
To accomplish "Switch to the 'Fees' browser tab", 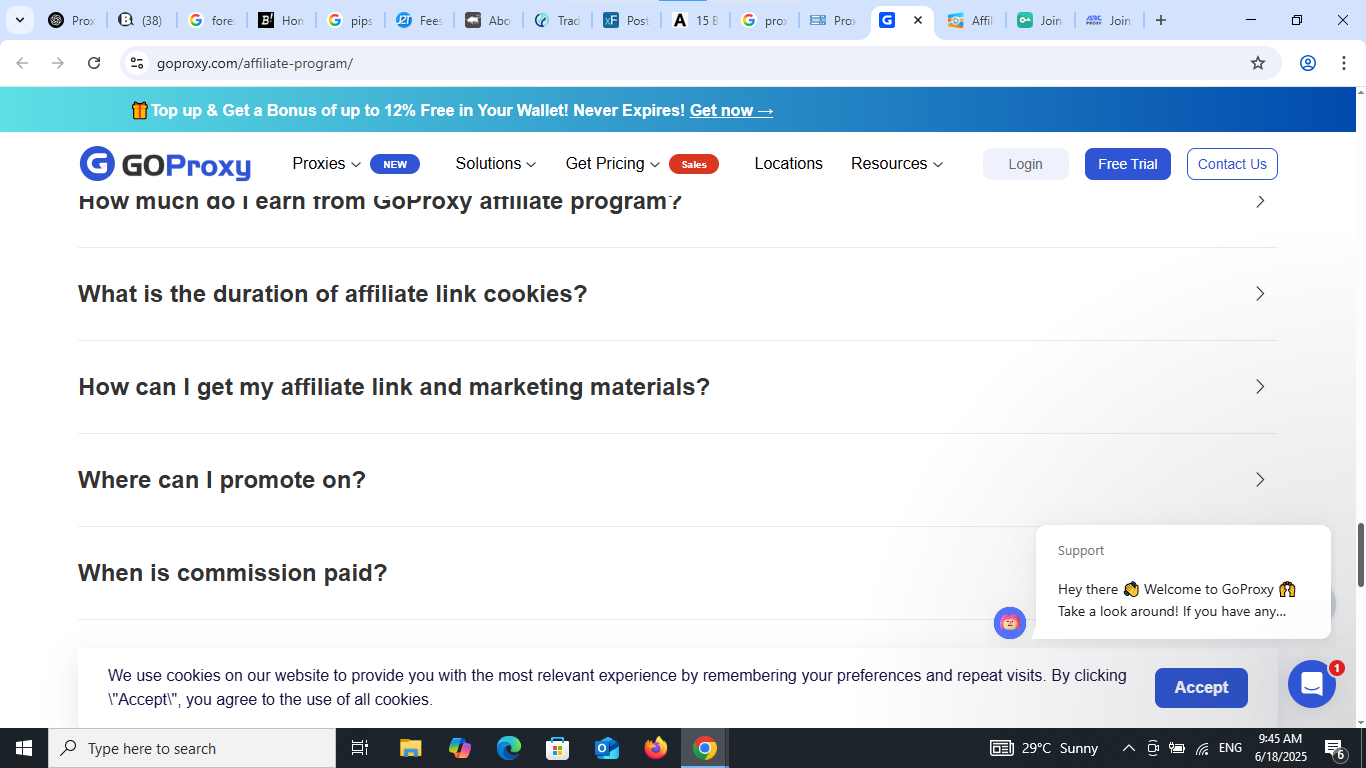I will 418,20.
